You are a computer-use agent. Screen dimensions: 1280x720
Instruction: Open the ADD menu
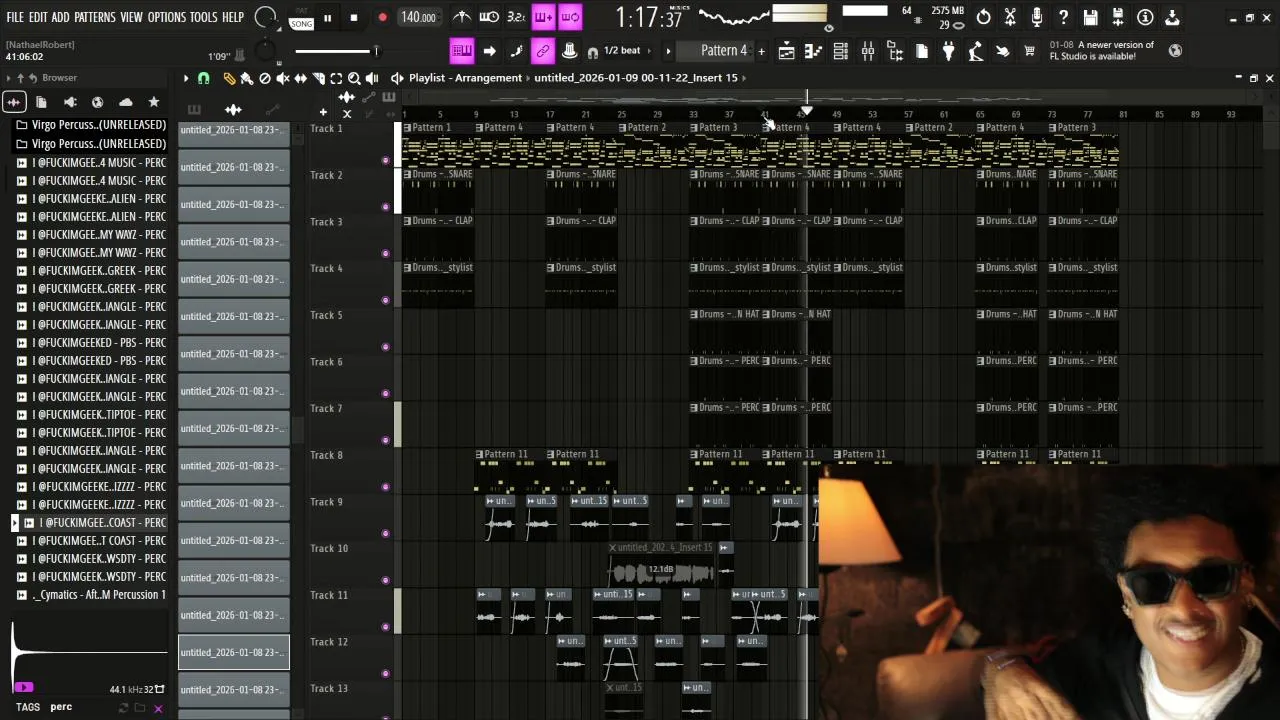click(61, 17)
